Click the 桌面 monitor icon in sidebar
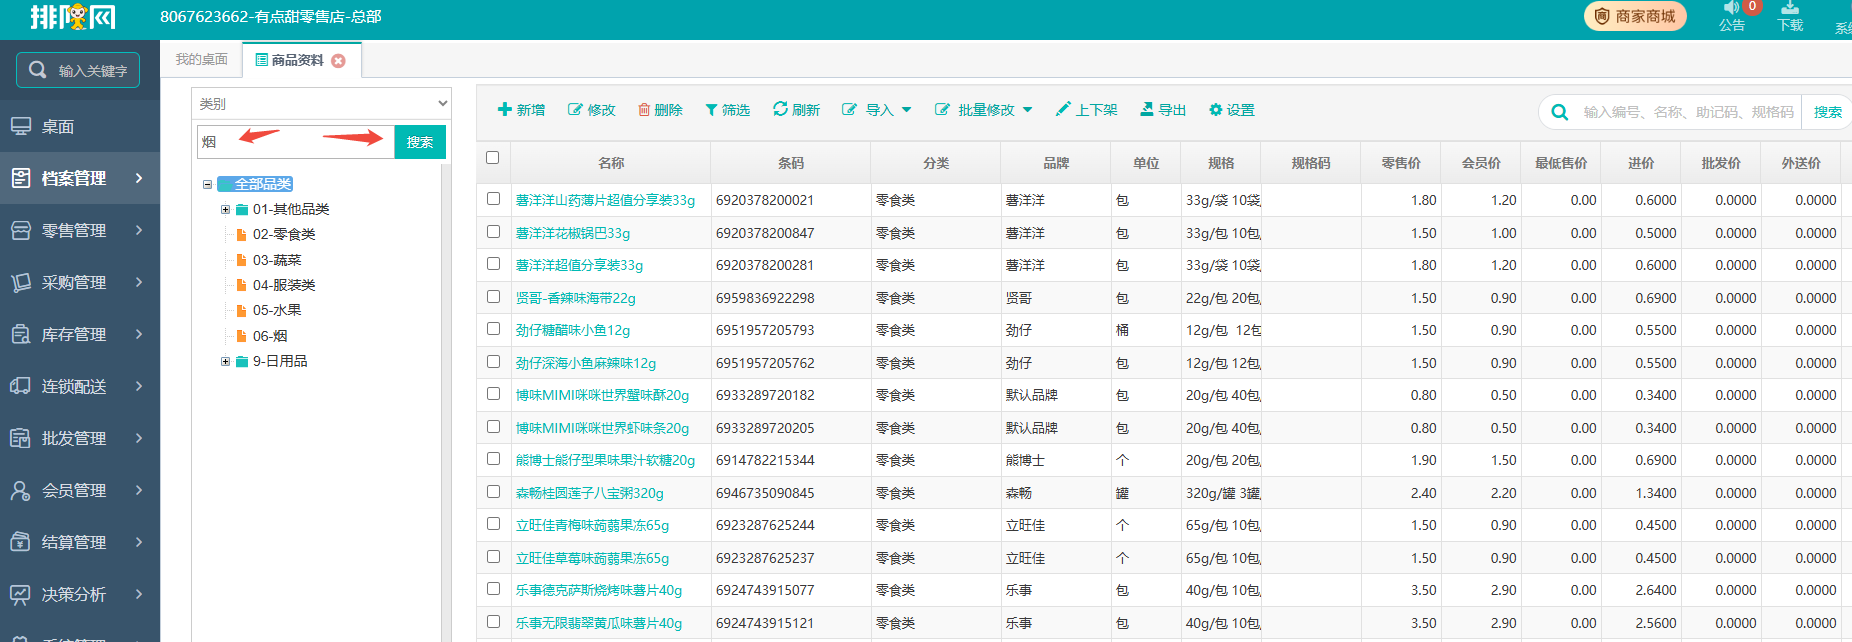This screenshot has height=642, width=1852. (x=20, y=127)
